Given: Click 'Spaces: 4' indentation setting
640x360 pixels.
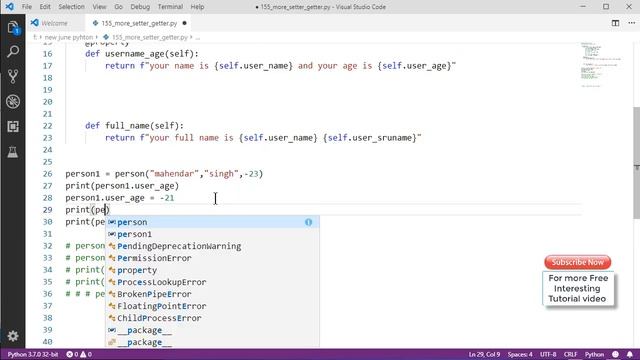Looking at the screenshot, I should tap(520, 354).
